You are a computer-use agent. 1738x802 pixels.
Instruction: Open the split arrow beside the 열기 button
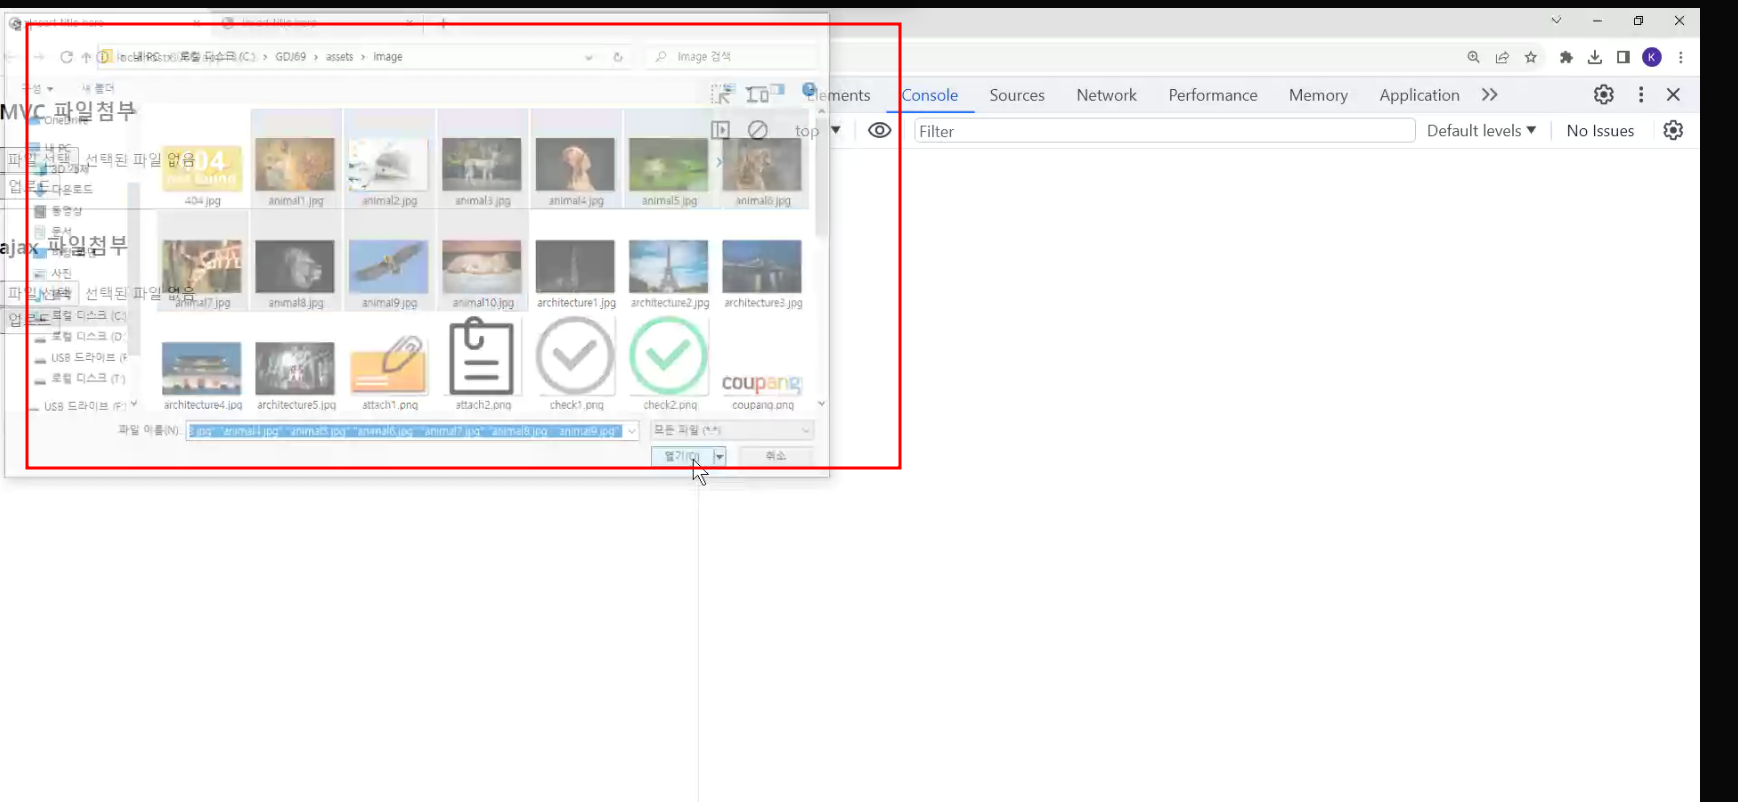719,456
